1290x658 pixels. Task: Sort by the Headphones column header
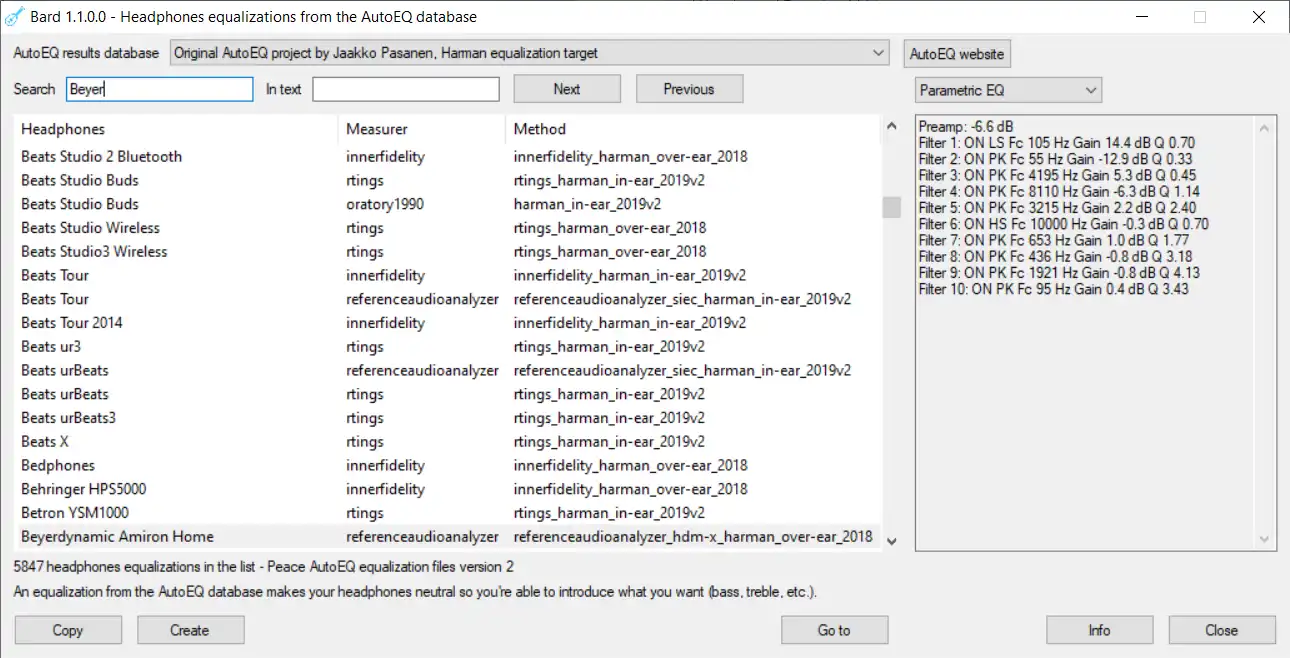click(x=176, y=129)
